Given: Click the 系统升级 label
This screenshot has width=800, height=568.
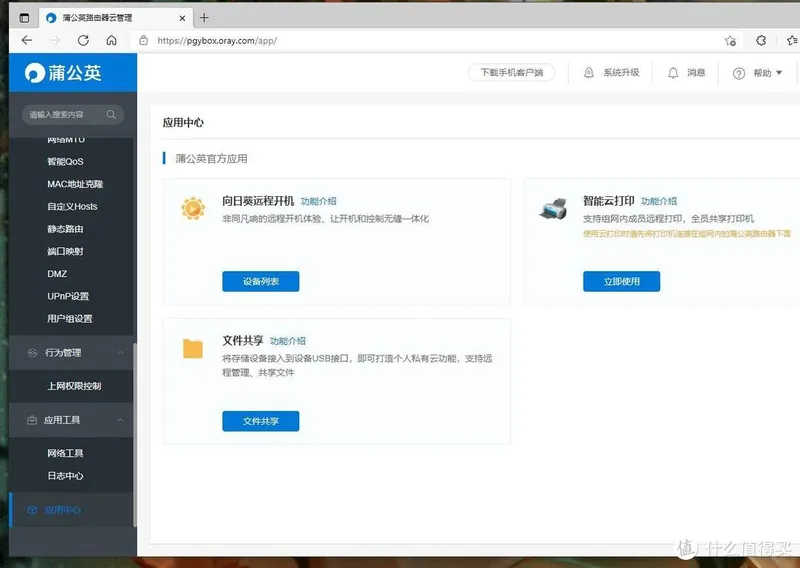Looking at the screenshot, I should (621, 72).
